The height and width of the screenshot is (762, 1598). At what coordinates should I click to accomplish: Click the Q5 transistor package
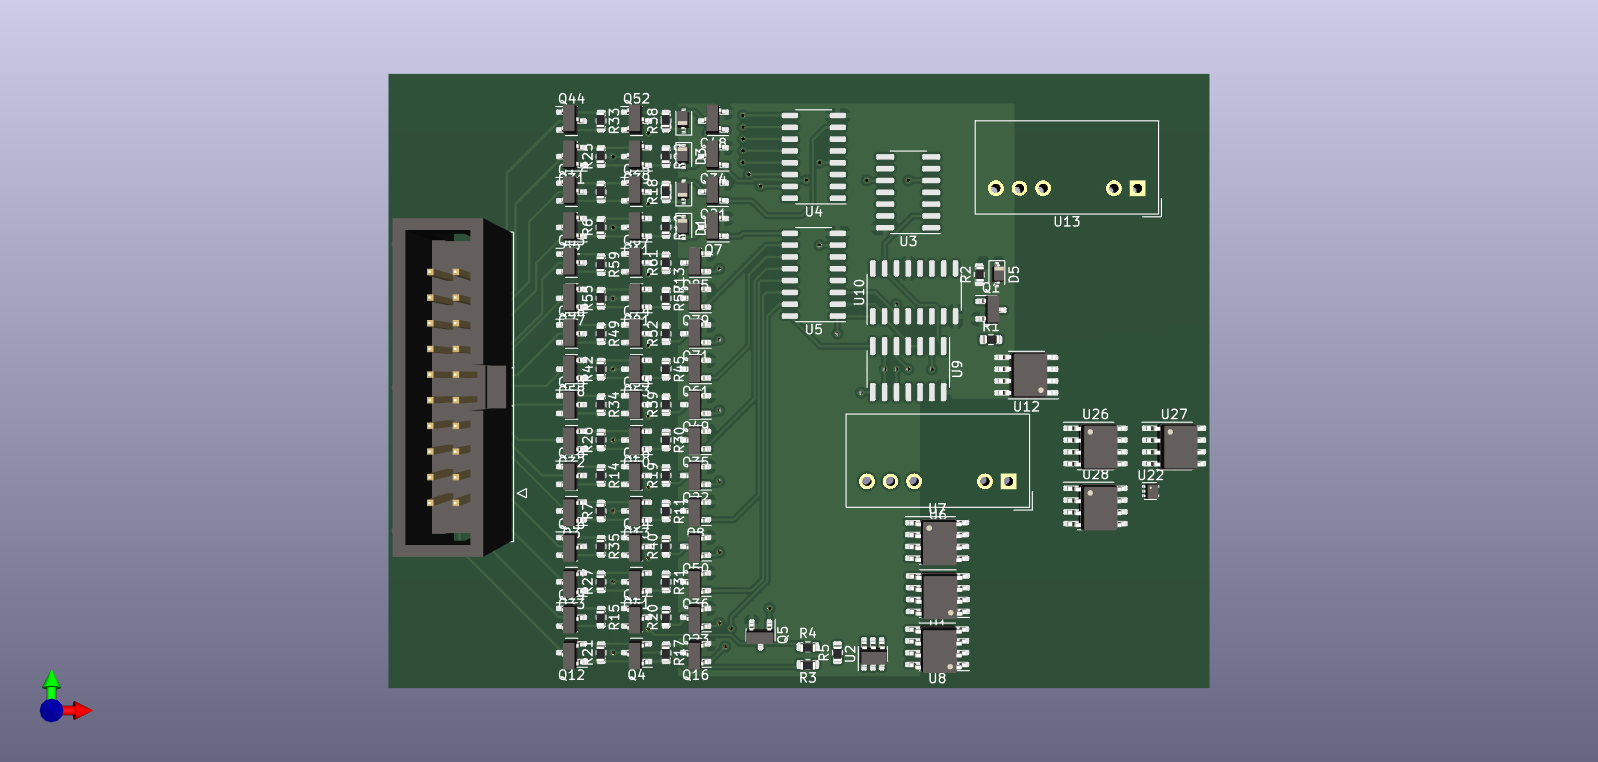[759, 634]
